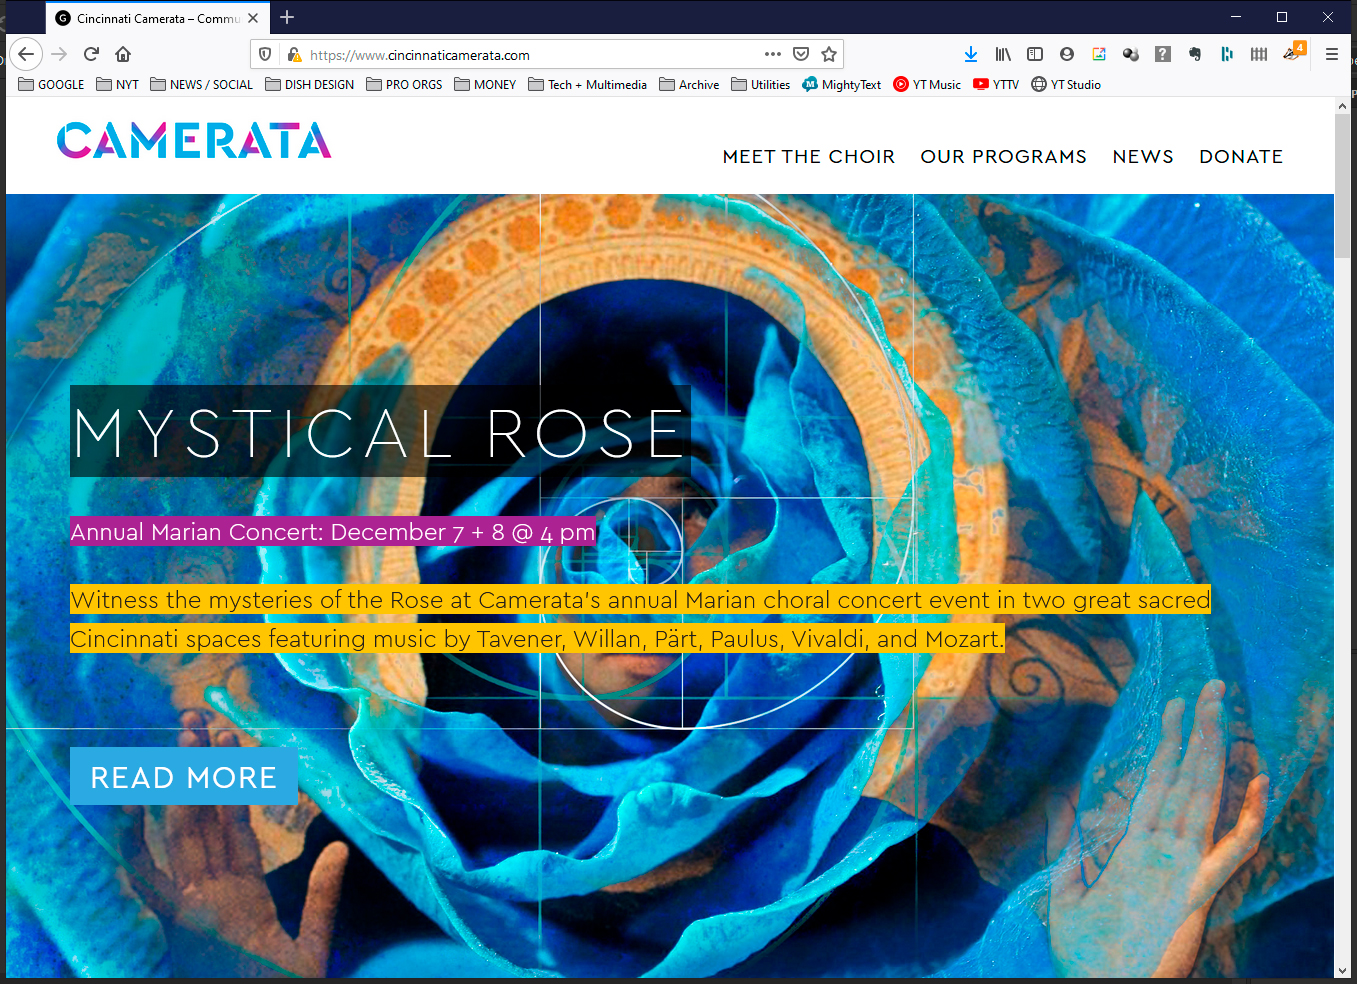Image resolution: width=1357 pixels, height=984 pixels.
Task: Open the Library bookshelf icon
Action: (1003, 54)
